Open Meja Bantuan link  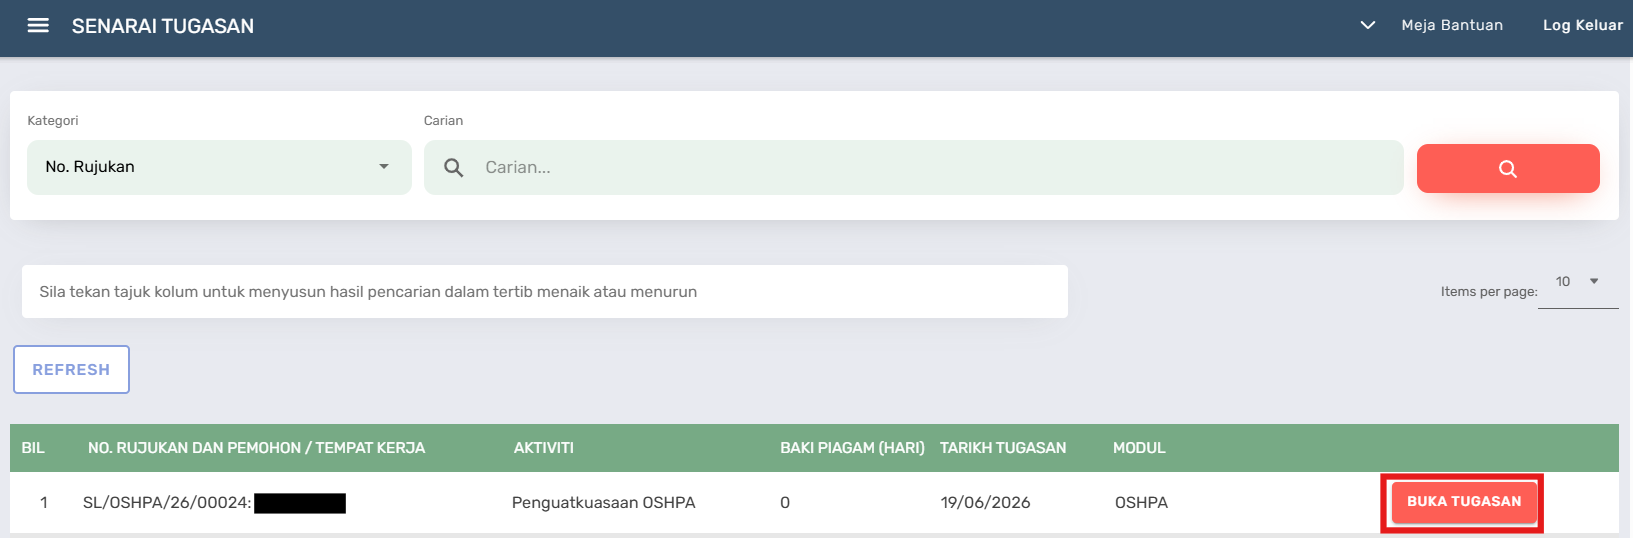[x=1452, y=25]
